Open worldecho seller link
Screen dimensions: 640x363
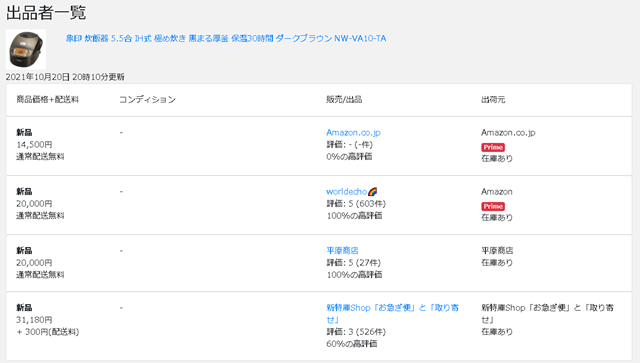(x=347, y=192)
